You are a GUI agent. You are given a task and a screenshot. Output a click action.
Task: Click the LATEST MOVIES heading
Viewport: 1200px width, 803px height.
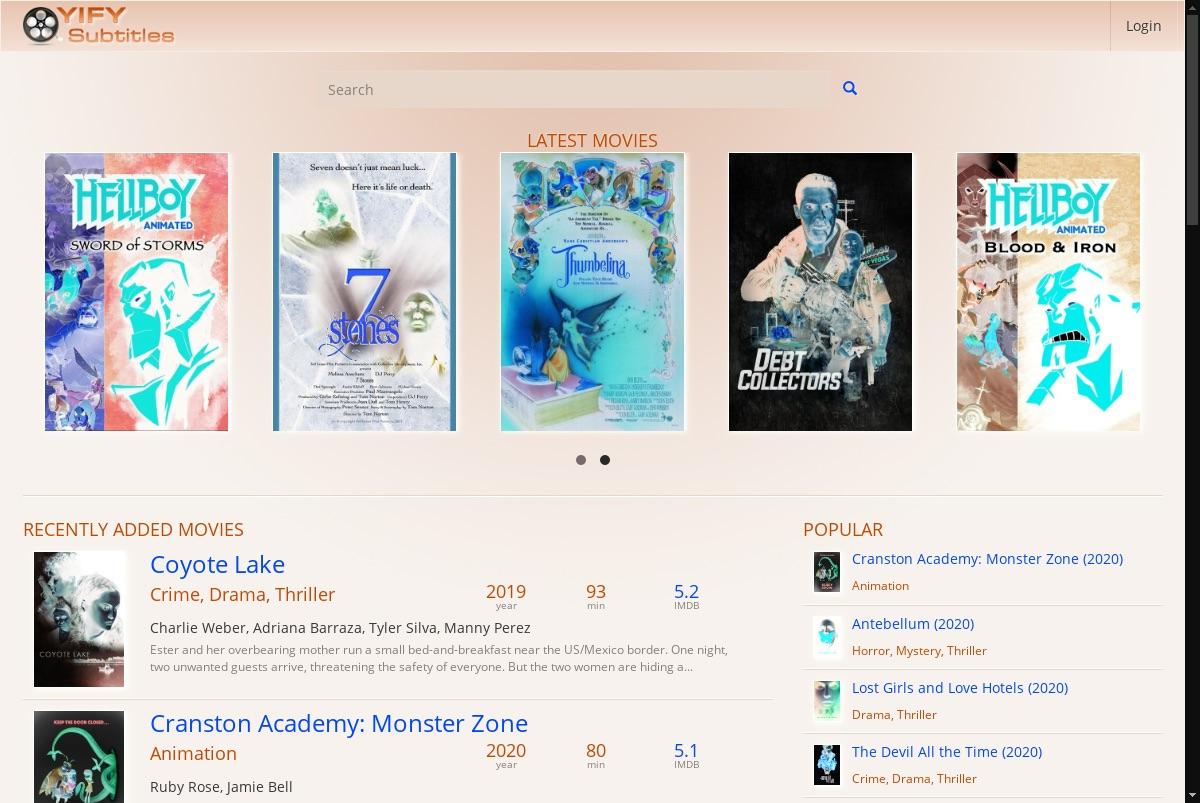point(592,141)
